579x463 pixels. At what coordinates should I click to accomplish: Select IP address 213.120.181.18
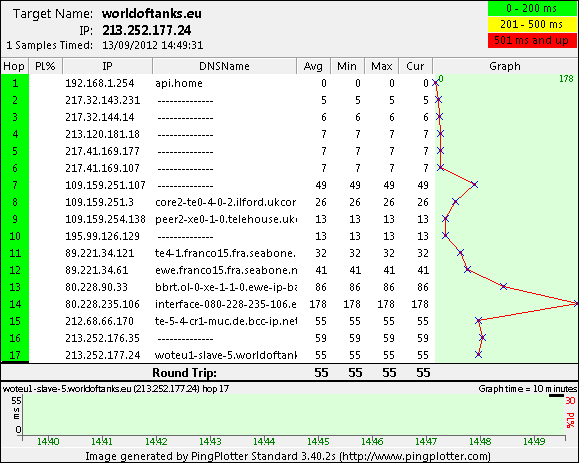click(102, 134)
